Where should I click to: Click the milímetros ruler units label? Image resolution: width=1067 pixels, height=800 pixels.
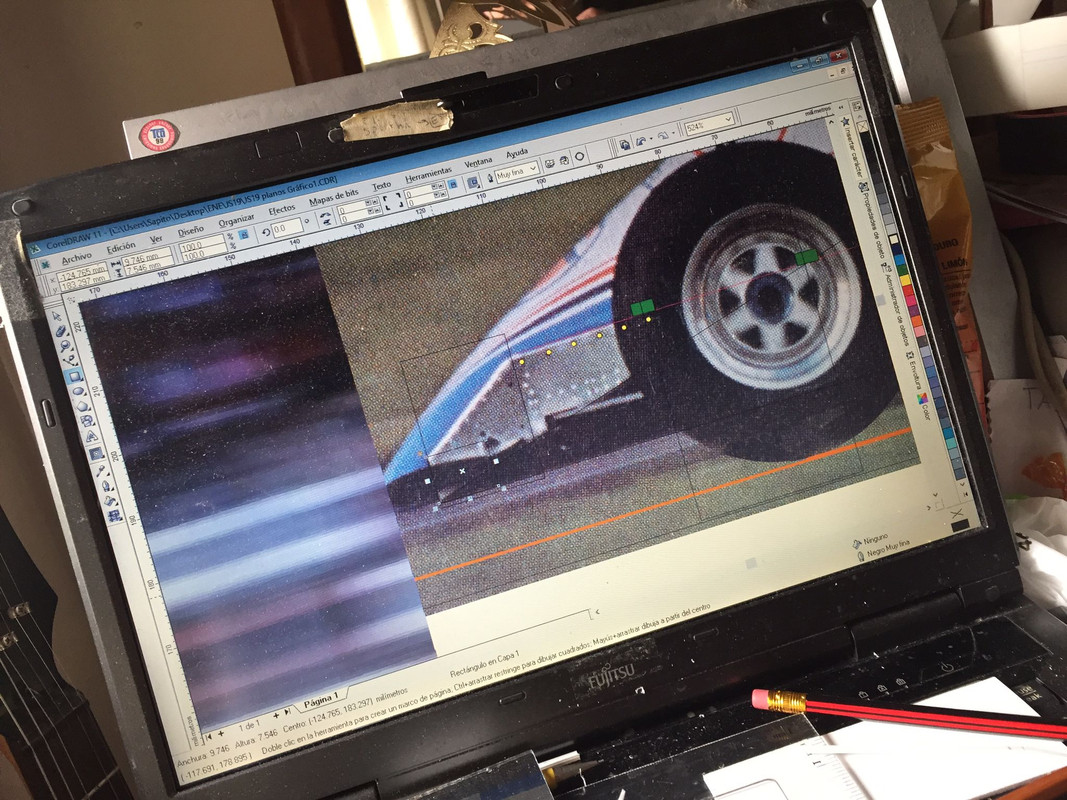818,111
